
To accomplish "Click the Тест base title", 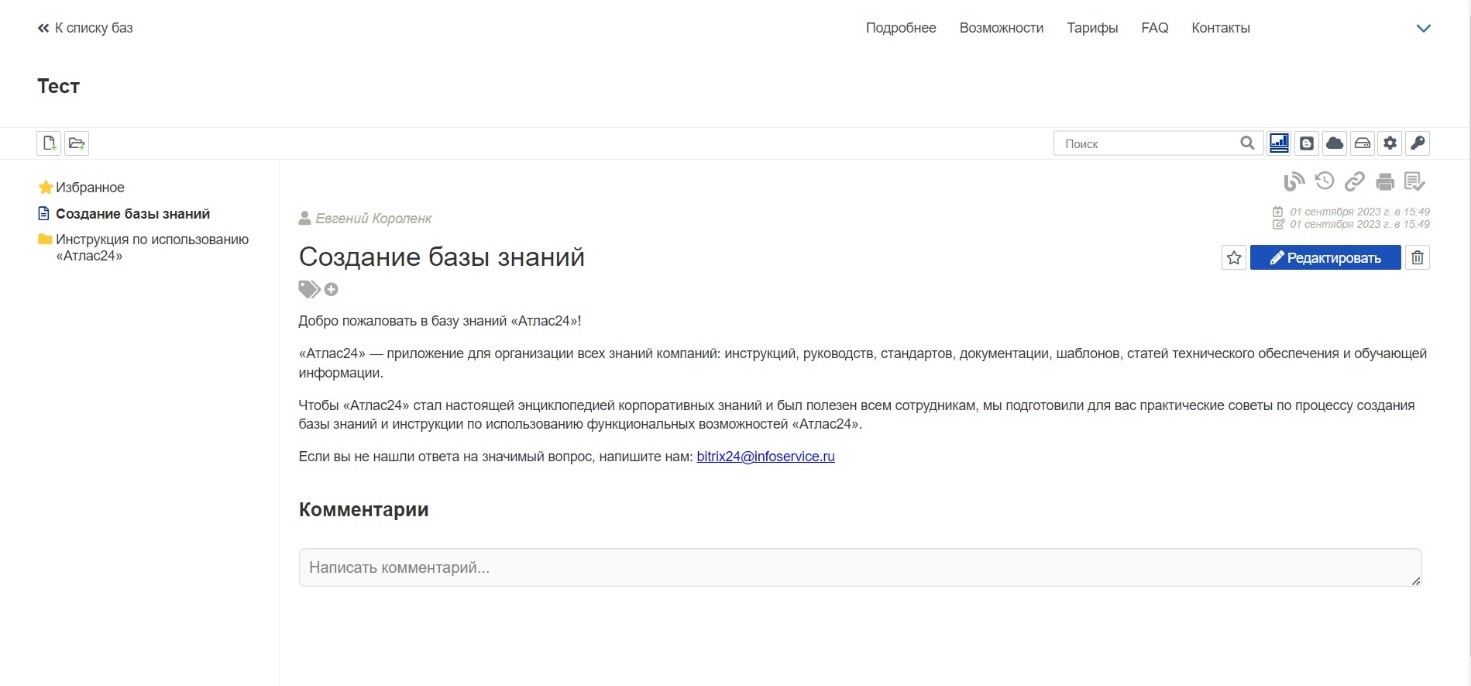I will pos(58,86).
